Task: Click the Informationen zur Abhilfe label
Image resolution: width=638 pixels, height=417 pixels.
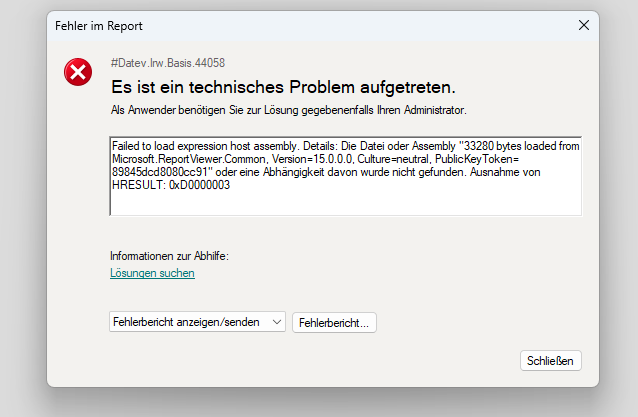Action: tap(169, 256)
